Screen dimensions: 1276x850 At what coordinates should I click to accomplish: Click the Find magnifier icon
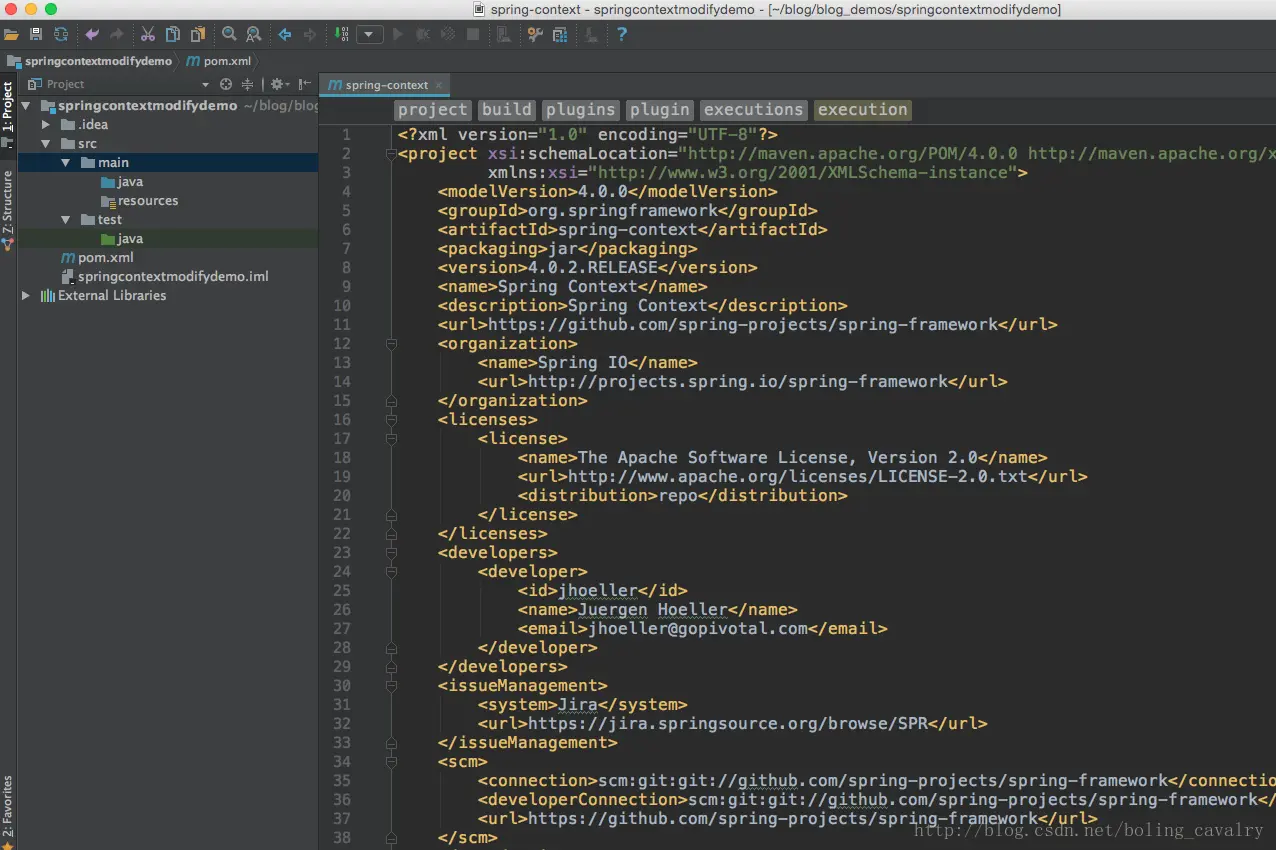pyautogui.click(x=229, y=35)
